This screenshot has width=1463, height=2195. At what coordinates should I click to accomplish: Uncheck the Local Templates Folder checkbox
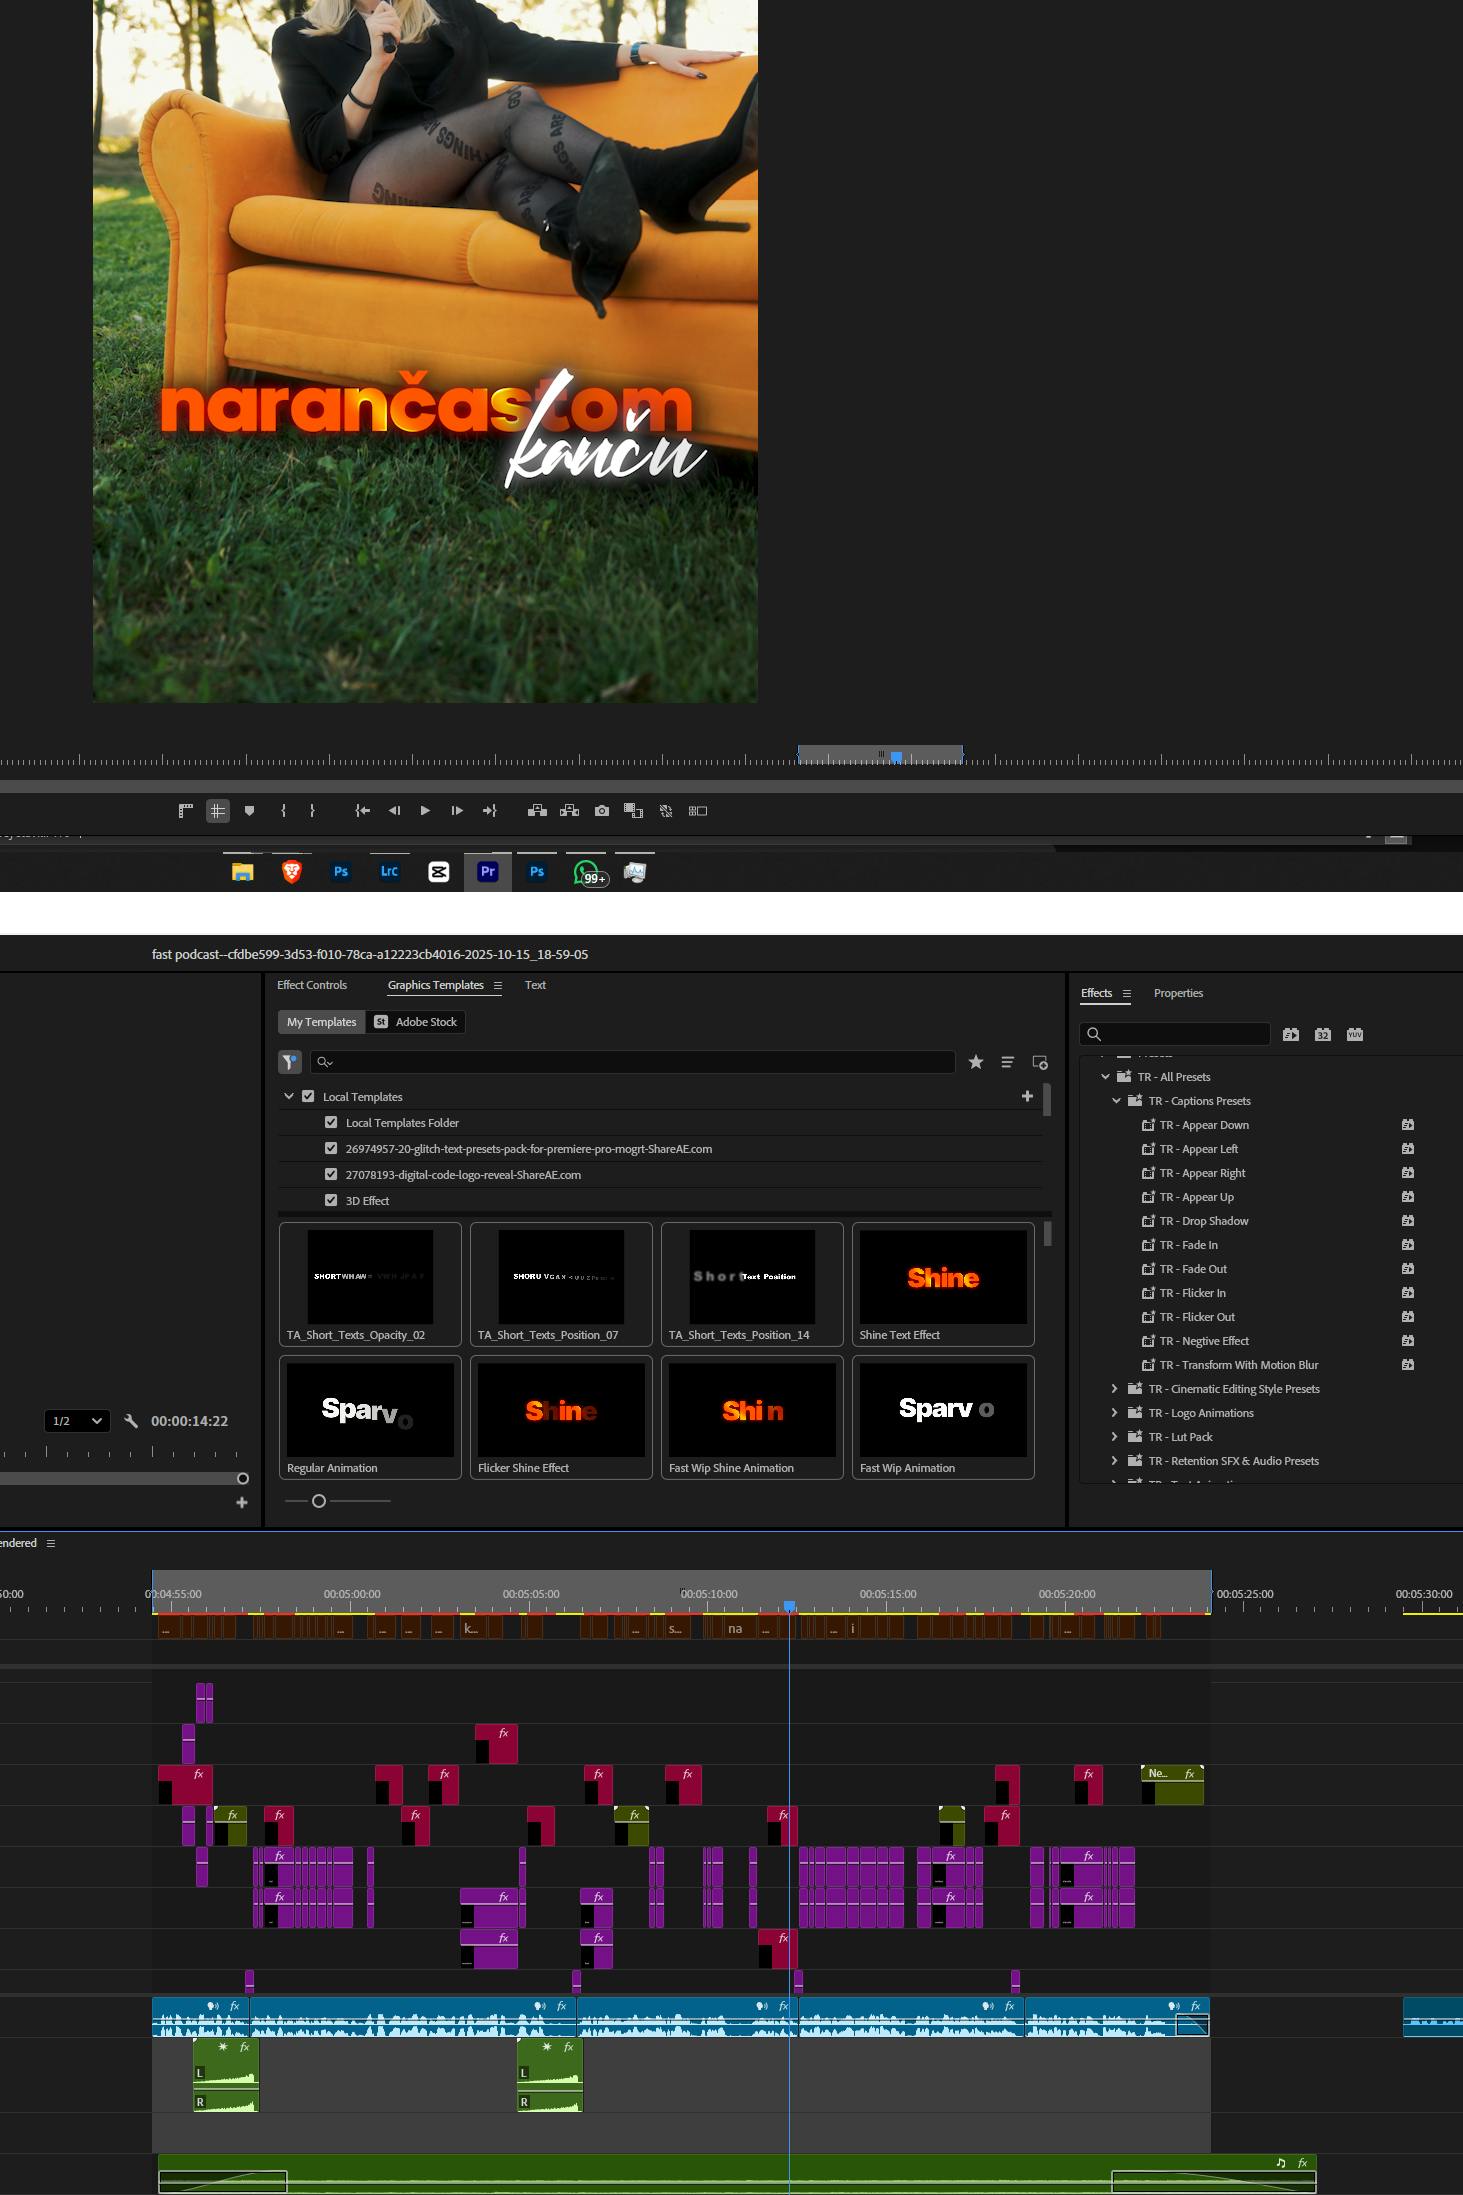(x=331, y=1123)
